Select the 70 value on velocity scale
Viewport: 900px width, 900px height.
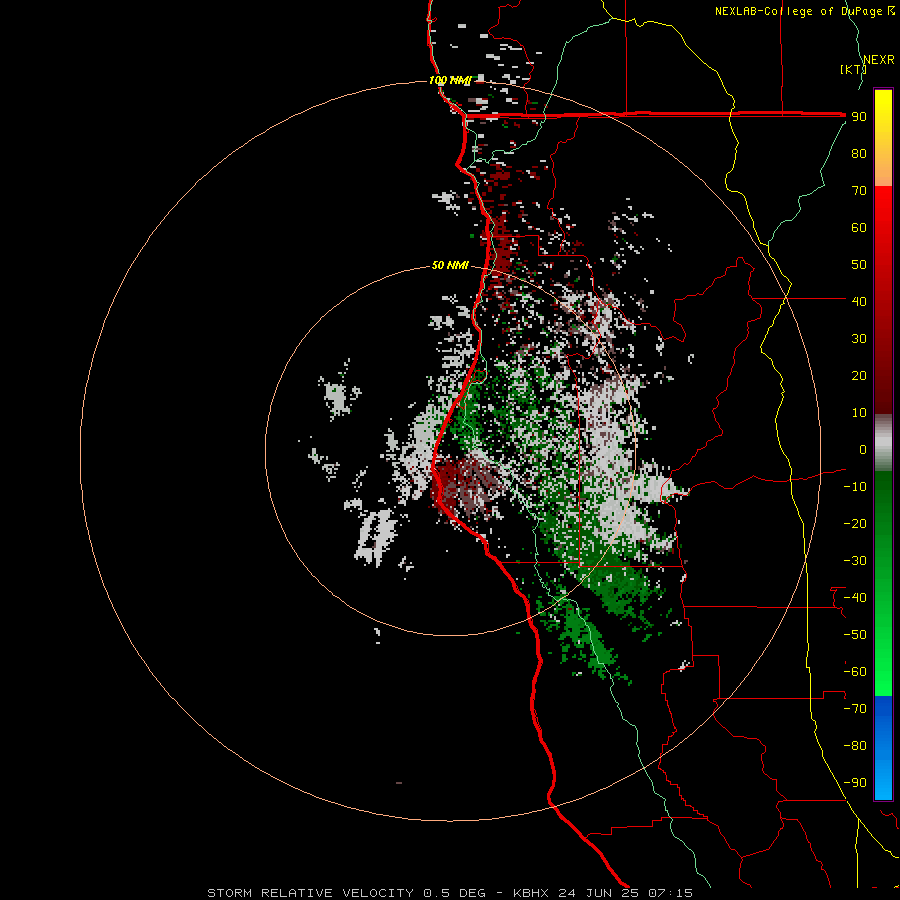859,191
